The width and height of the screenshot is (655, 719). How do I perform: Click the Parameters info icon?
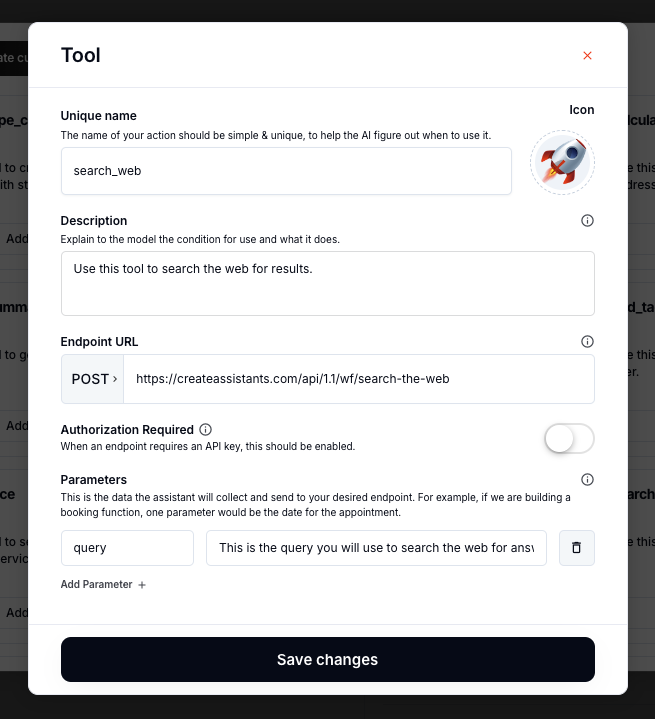tap(587, 480)
